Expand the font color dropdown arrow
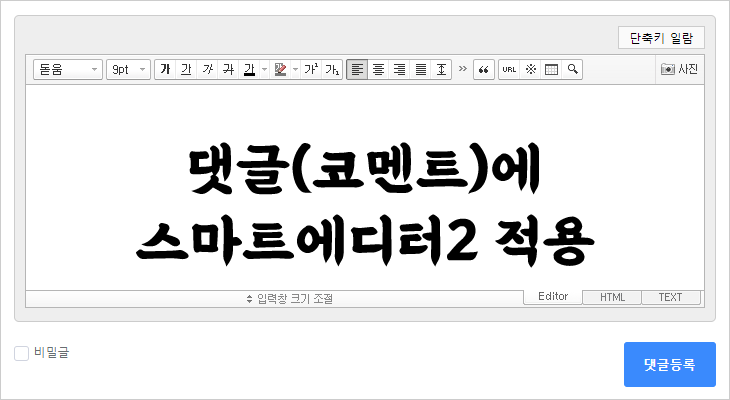 pos(264,70)
